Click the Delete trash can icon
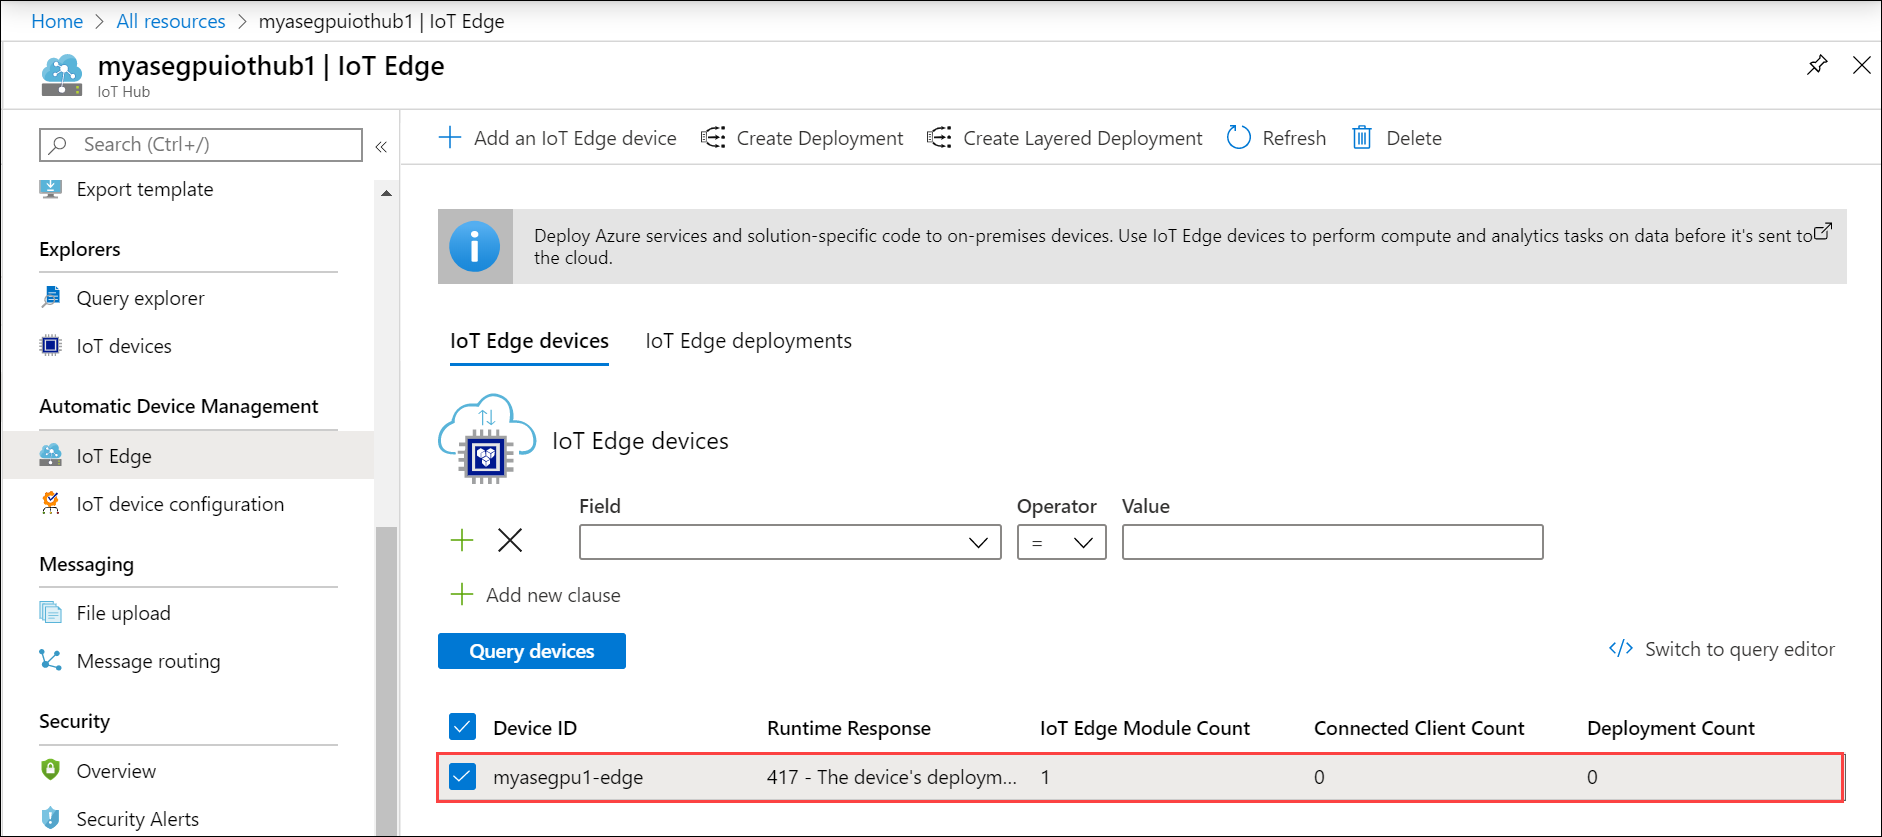 (1361, 137)
